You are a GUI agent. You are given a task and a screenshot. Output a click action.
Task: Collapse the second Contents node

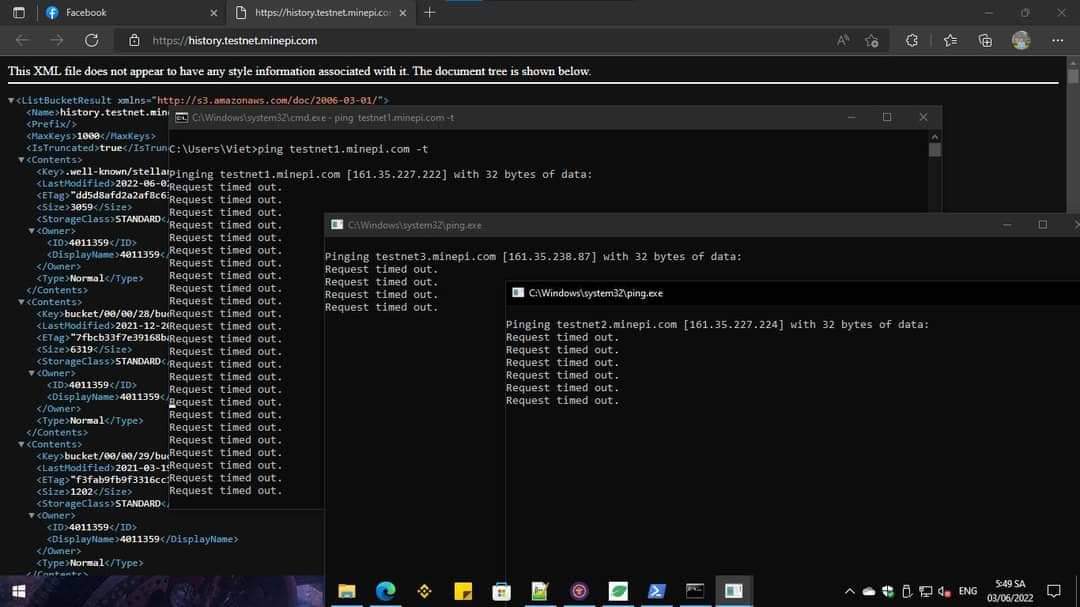tap(21, 302)
